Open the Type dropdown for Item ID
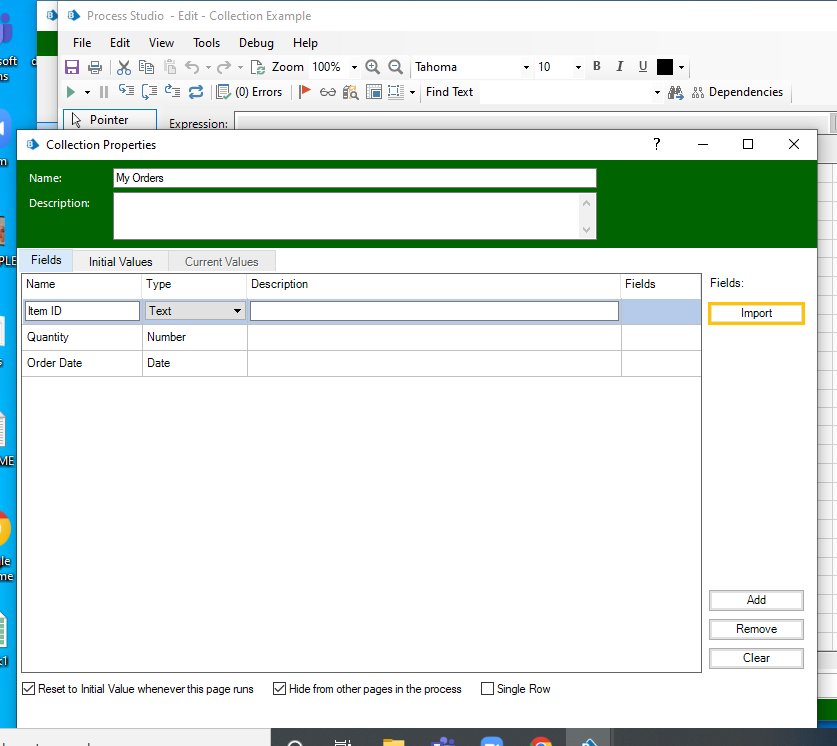The width and height of the screenshot is (837, 746). 237,311
